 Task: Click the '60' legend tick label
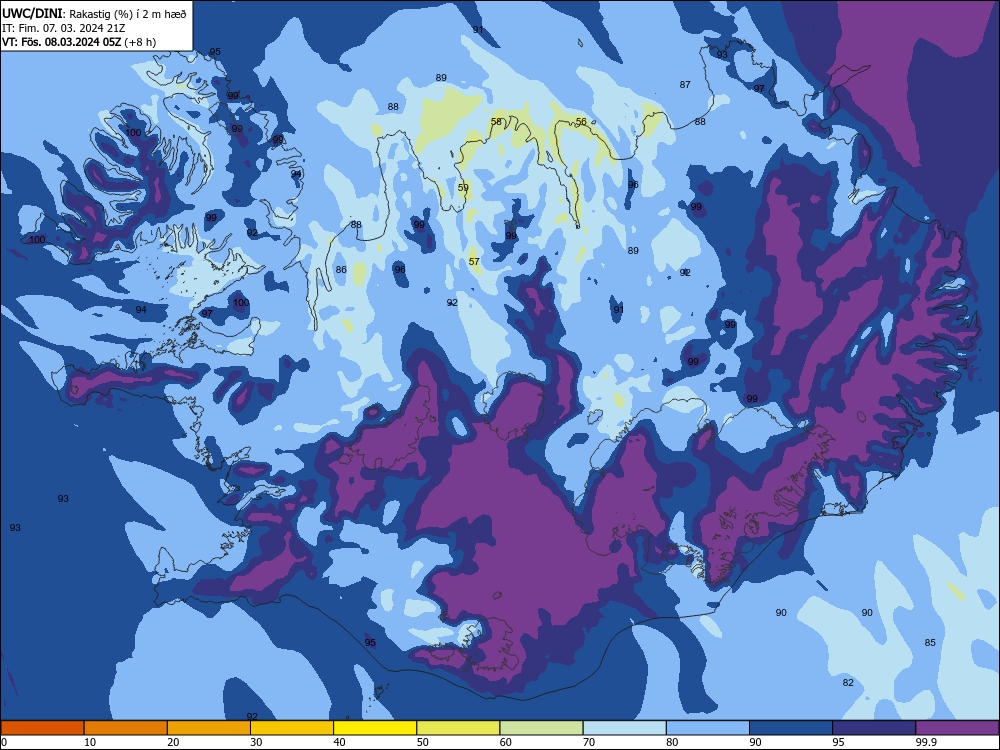[x=506, y=742]
